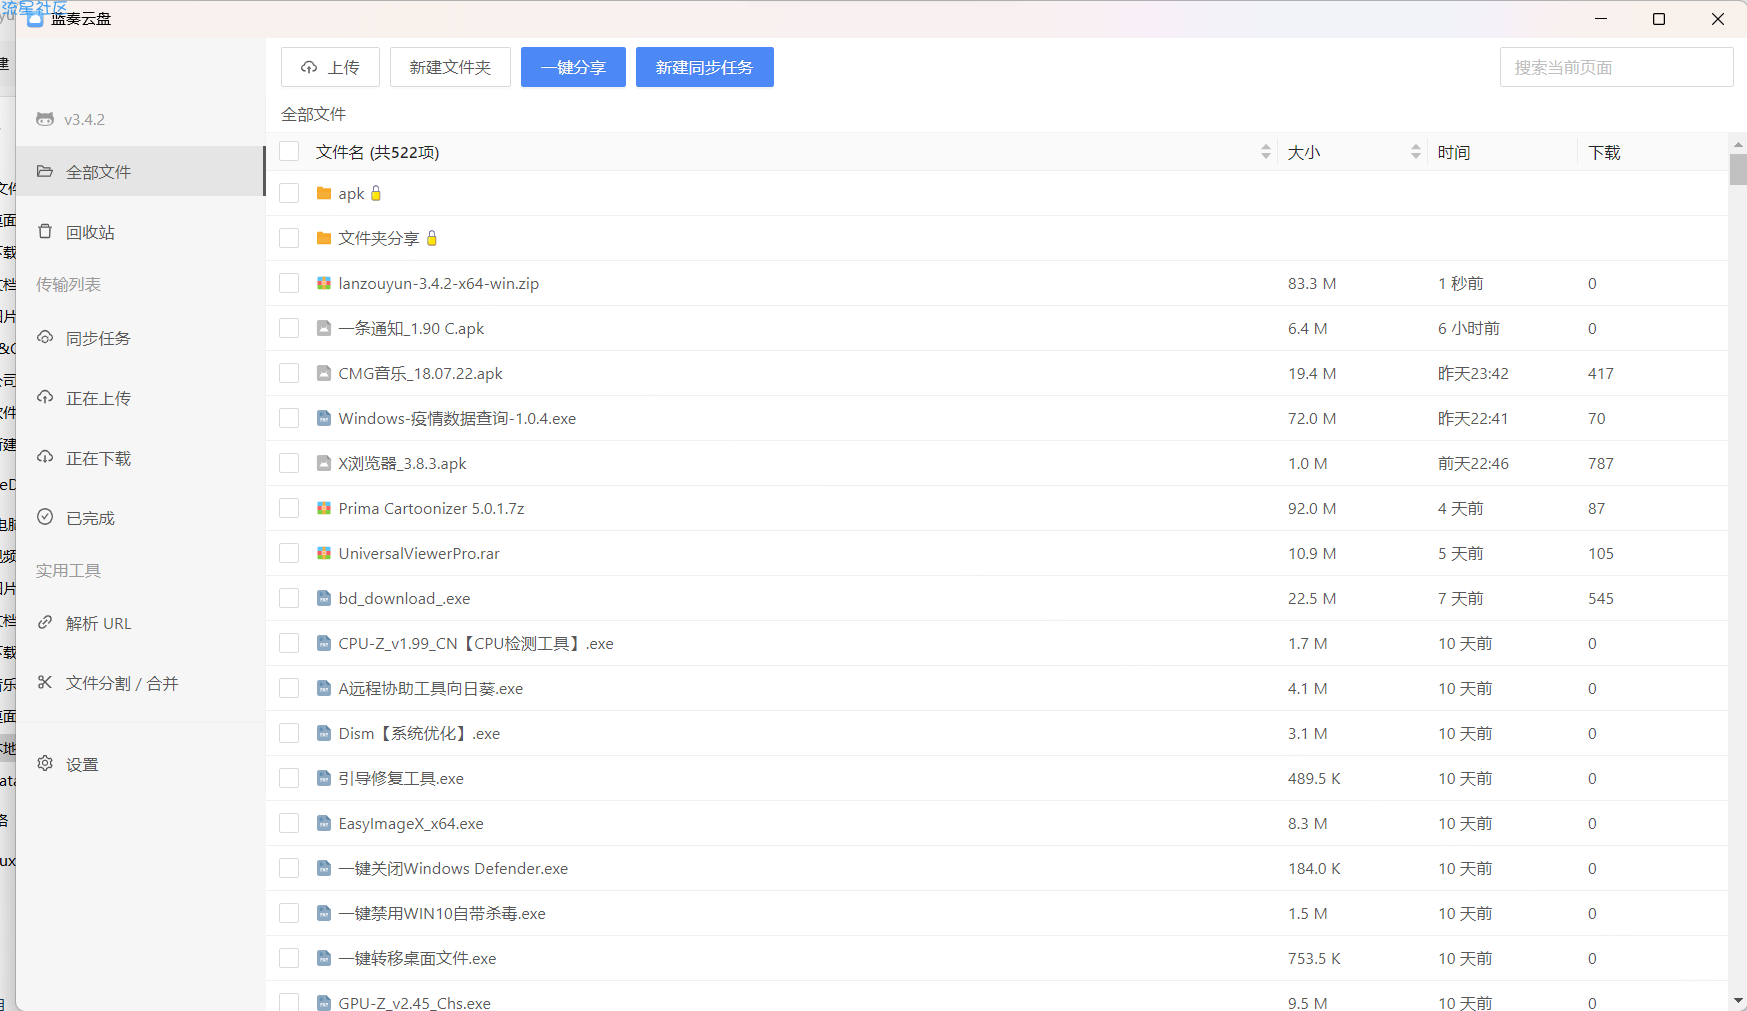Image resolution: width=1747 pixels, height=1011 pixels.
Task: Click the scrollbar down arrow
Action: click(1738, 1000)
